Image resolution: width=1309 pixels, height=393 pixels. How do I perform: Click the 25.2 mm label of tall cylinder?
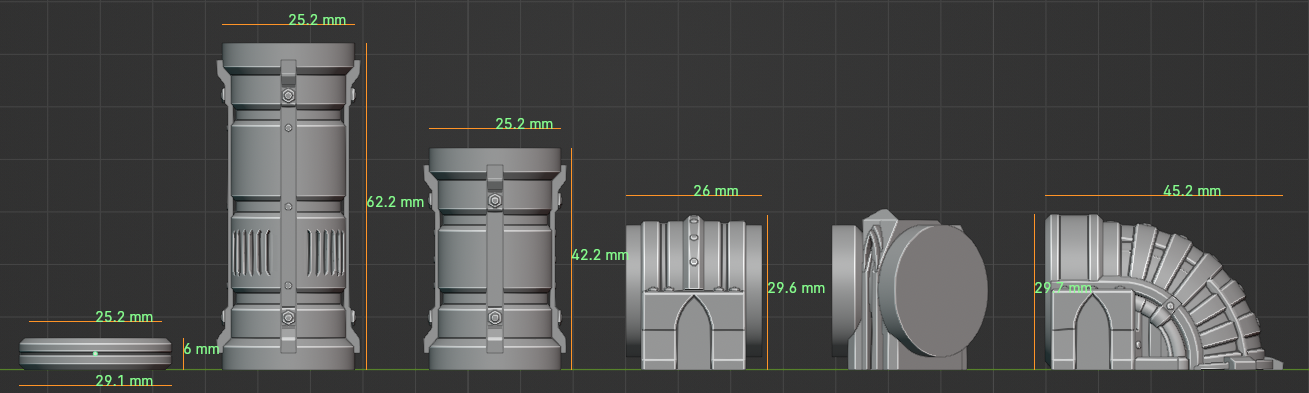click(x=316, y=19)
